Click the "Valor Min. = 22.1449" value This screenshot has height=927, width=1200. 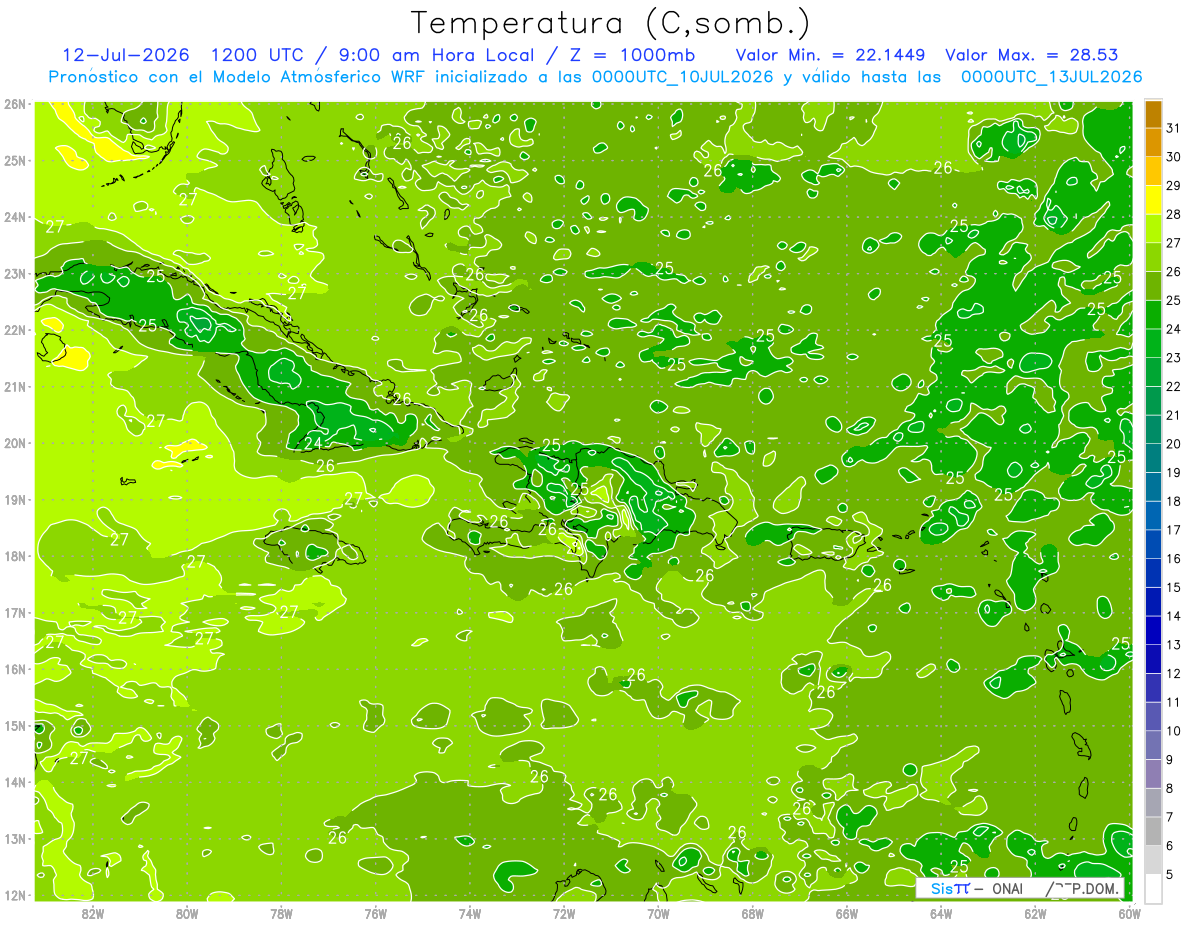pyautogui.click(x=830, y=55)
